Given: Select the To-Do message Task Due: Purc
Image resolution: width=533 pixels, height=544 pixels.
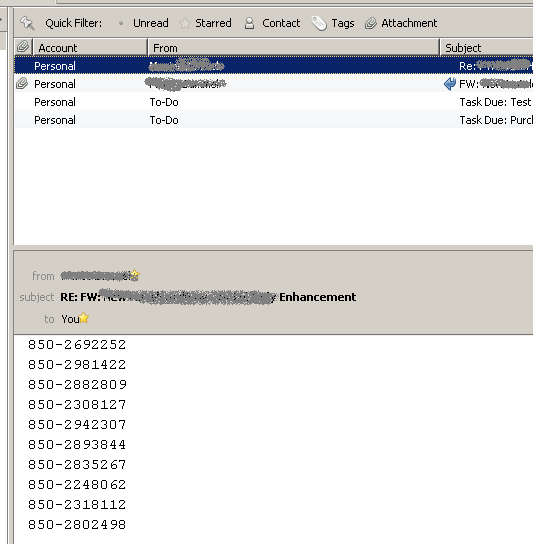Looking at the screenshot, I should (273, 120).
